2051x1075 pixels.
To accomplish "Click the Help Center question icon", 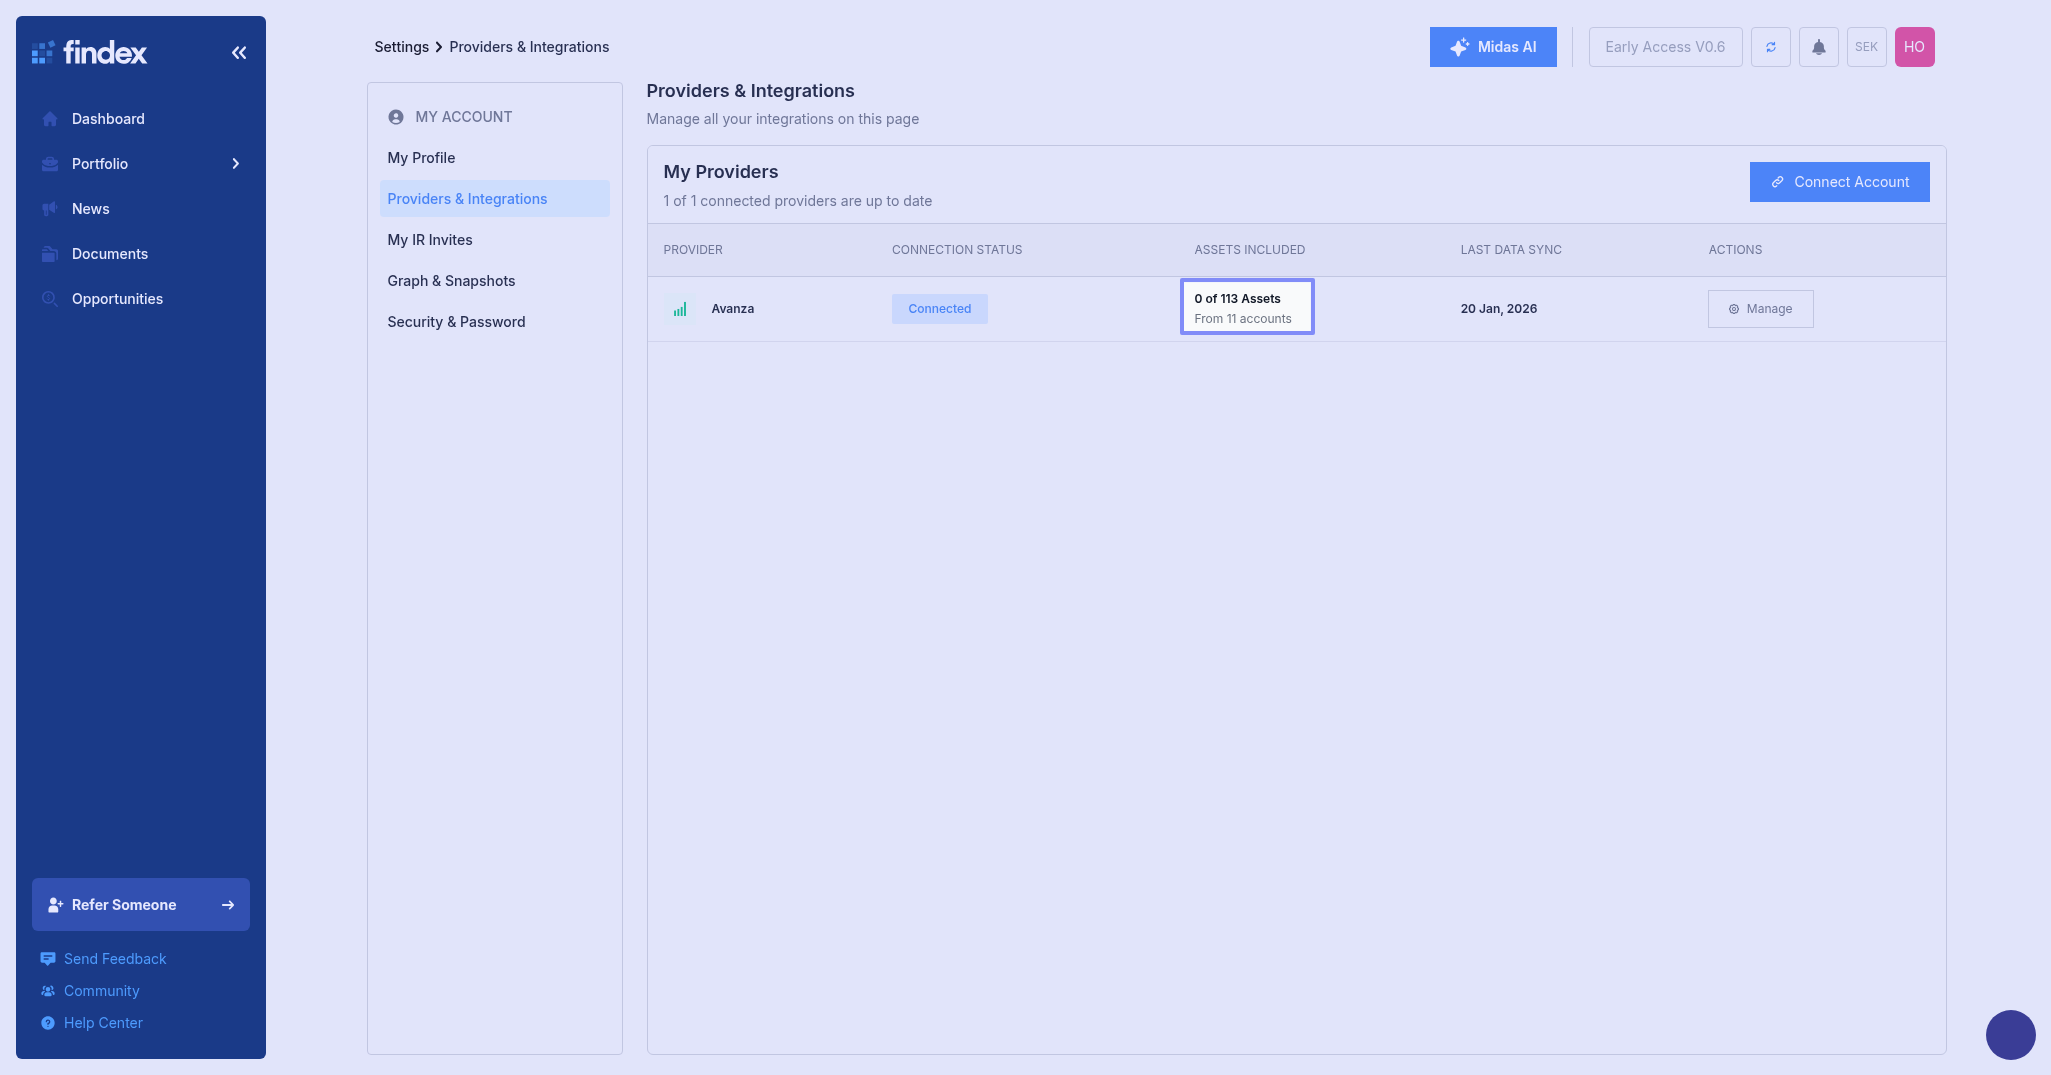I will point(48,1023).
